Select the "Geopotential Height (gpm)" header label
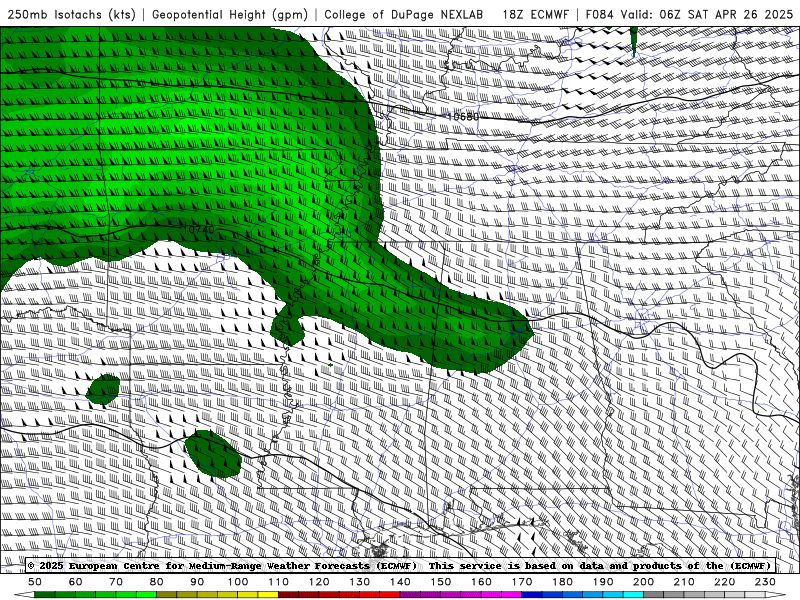The image size is (800, 600). pyautogui.click(x=230, y=14)
